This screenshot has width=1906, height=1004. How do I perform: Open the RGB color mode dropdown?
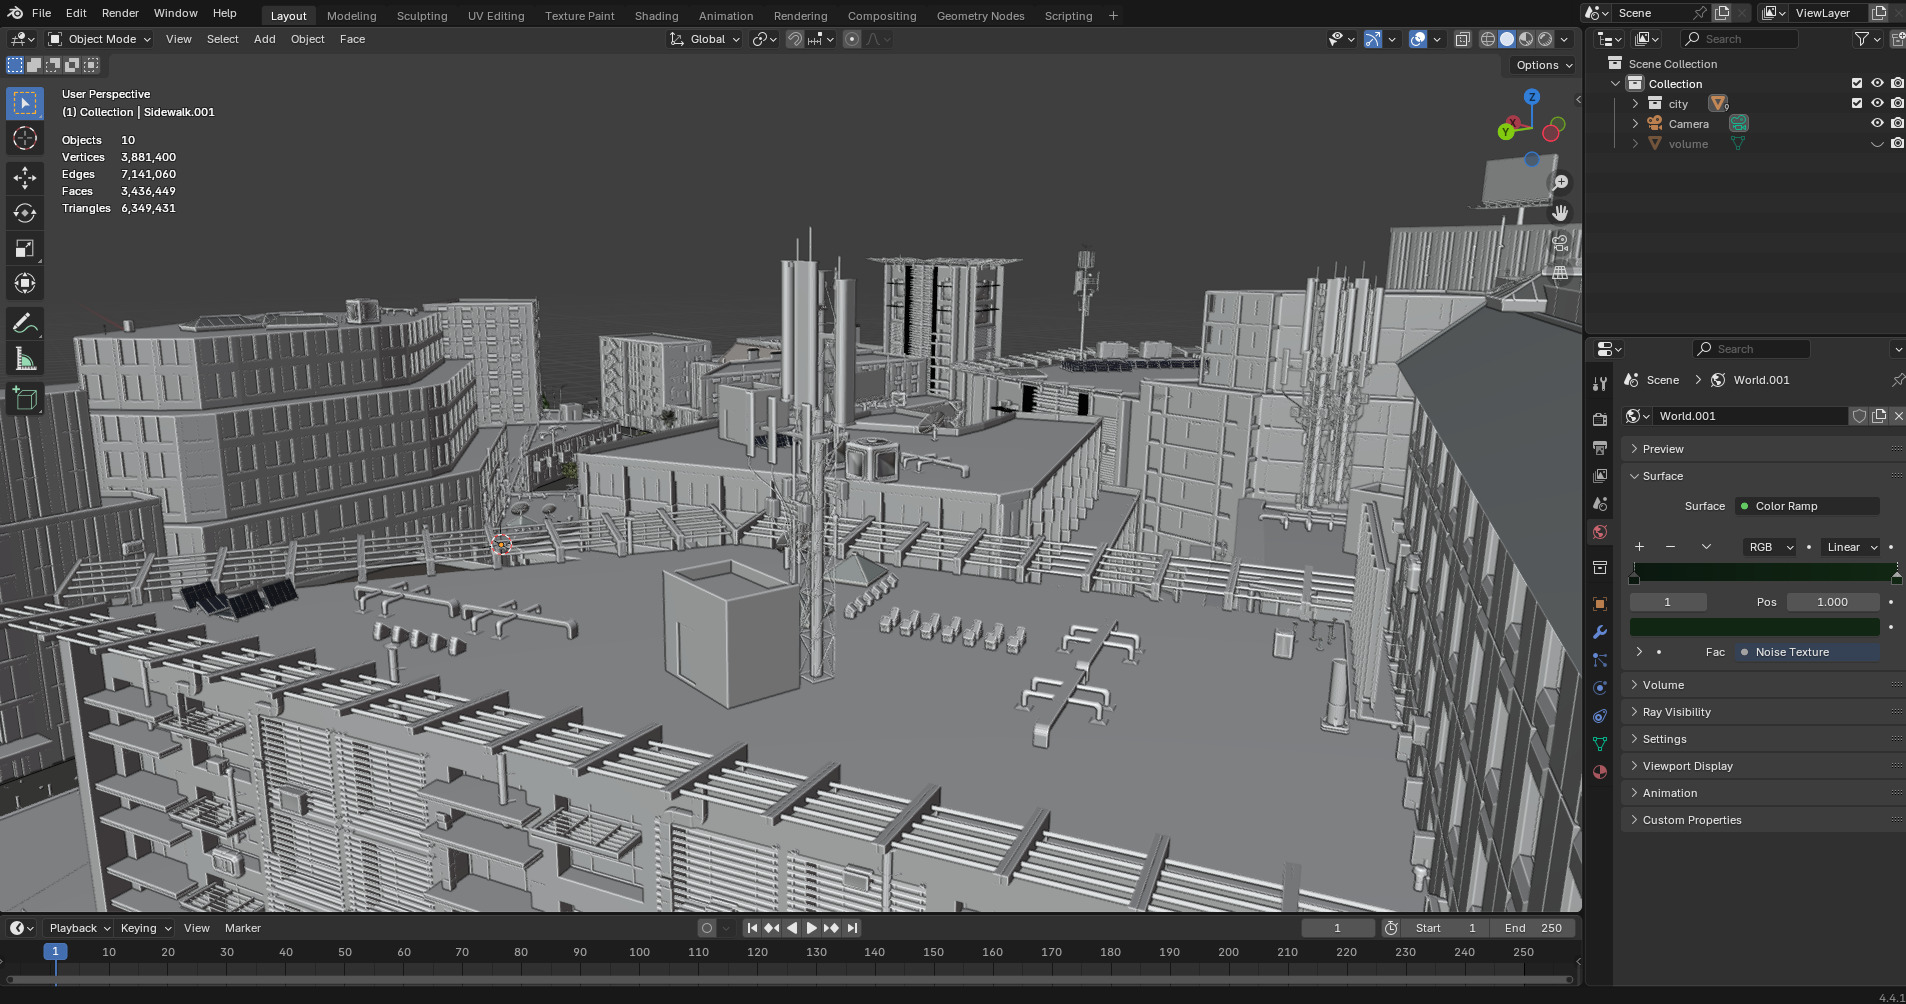click(1769, 547)
